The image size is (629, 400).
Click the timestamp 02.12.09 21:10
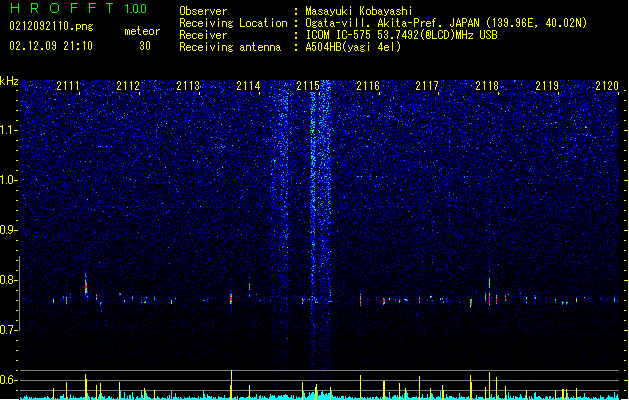(x=51, y=46)
